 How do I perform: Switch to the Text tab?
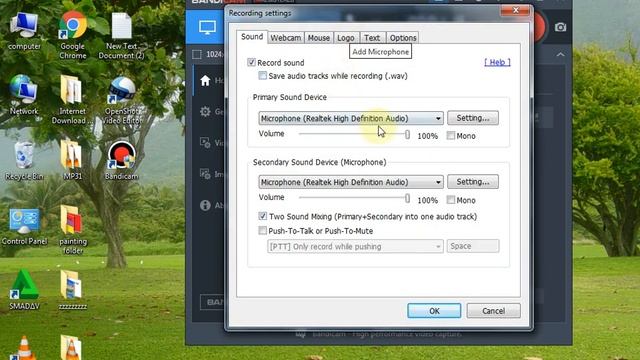point(372,38)
